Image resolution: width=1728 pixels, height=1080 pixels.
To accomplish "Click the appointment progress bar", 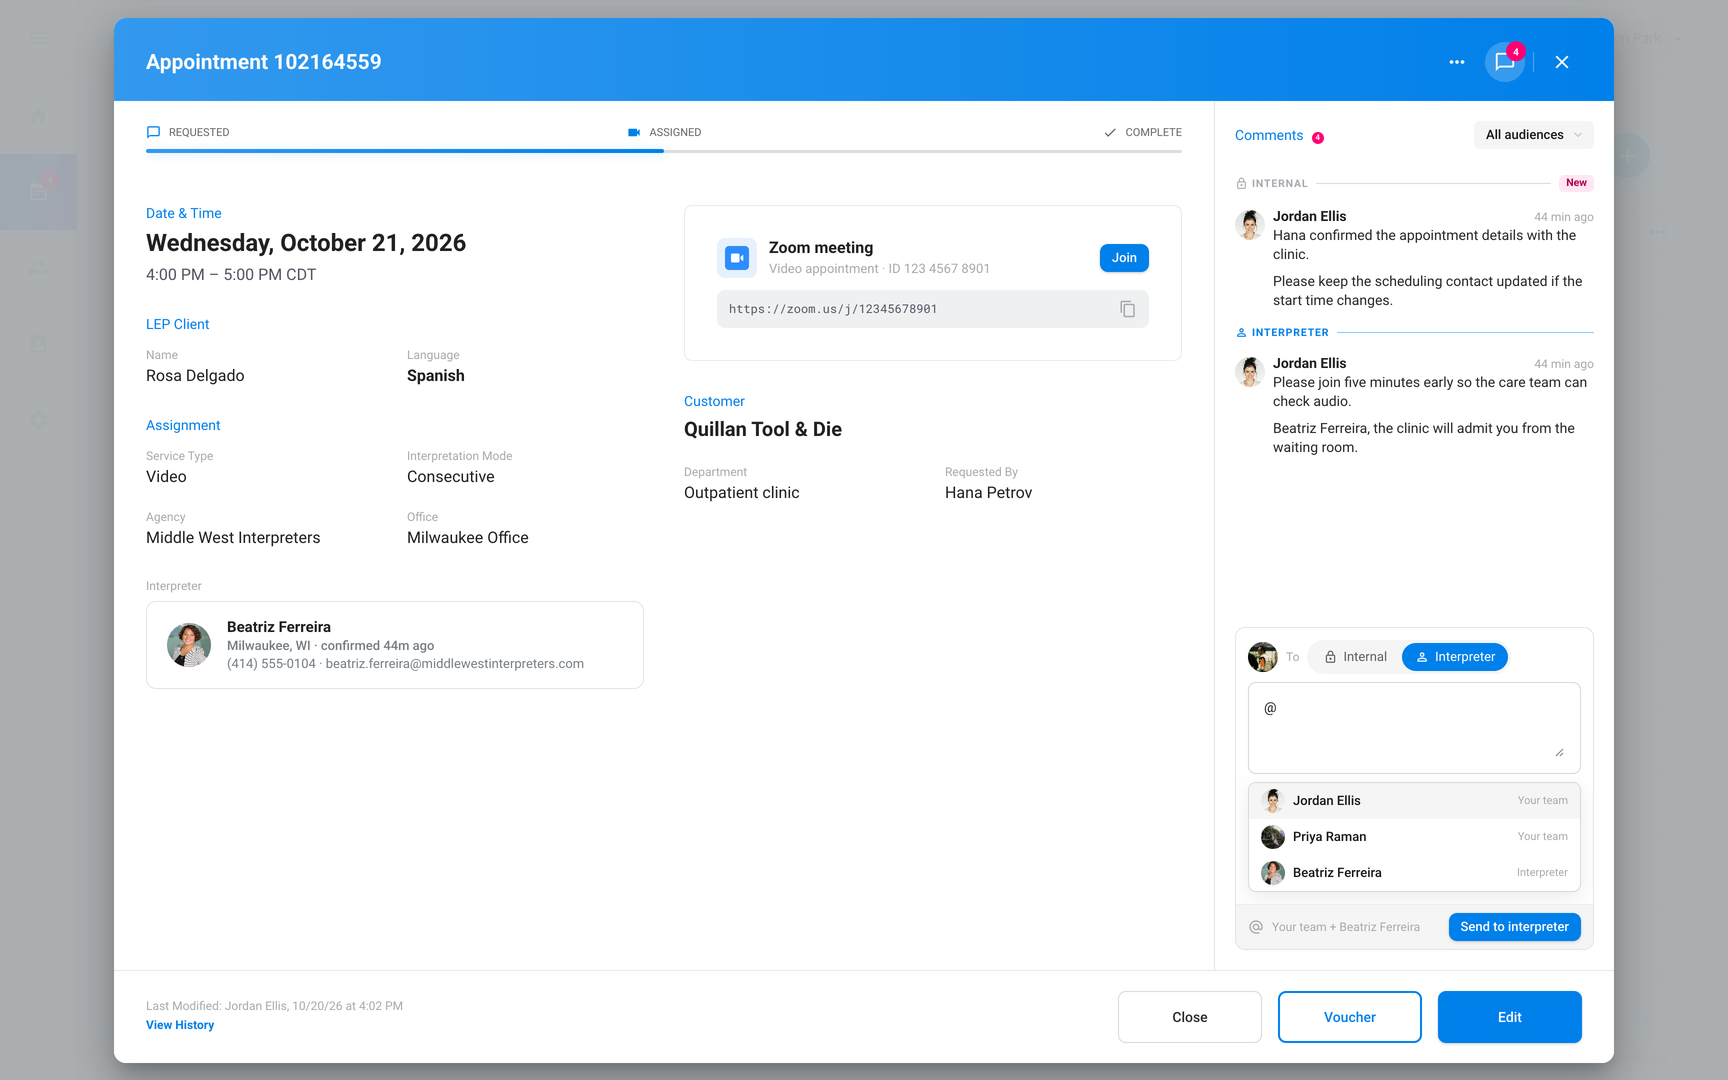I will click(x=663, y=151).
